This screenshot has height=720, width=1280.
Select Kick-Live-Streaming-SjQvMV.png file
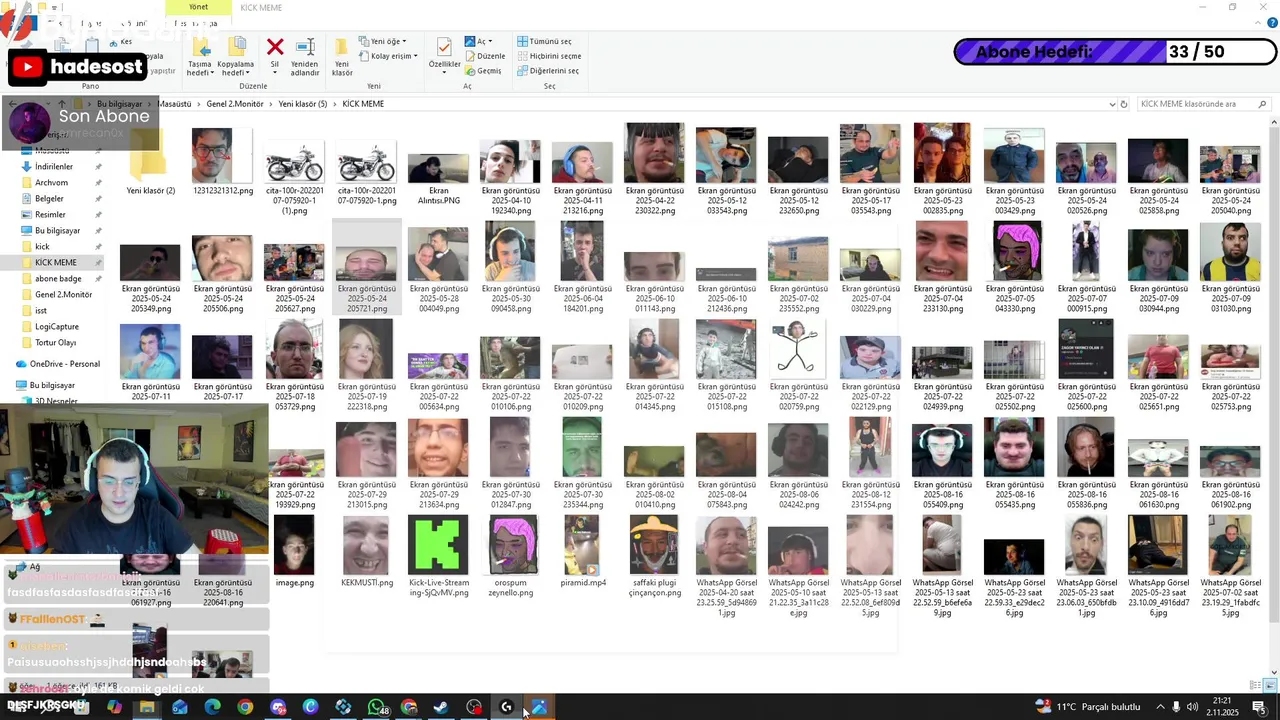438,557
